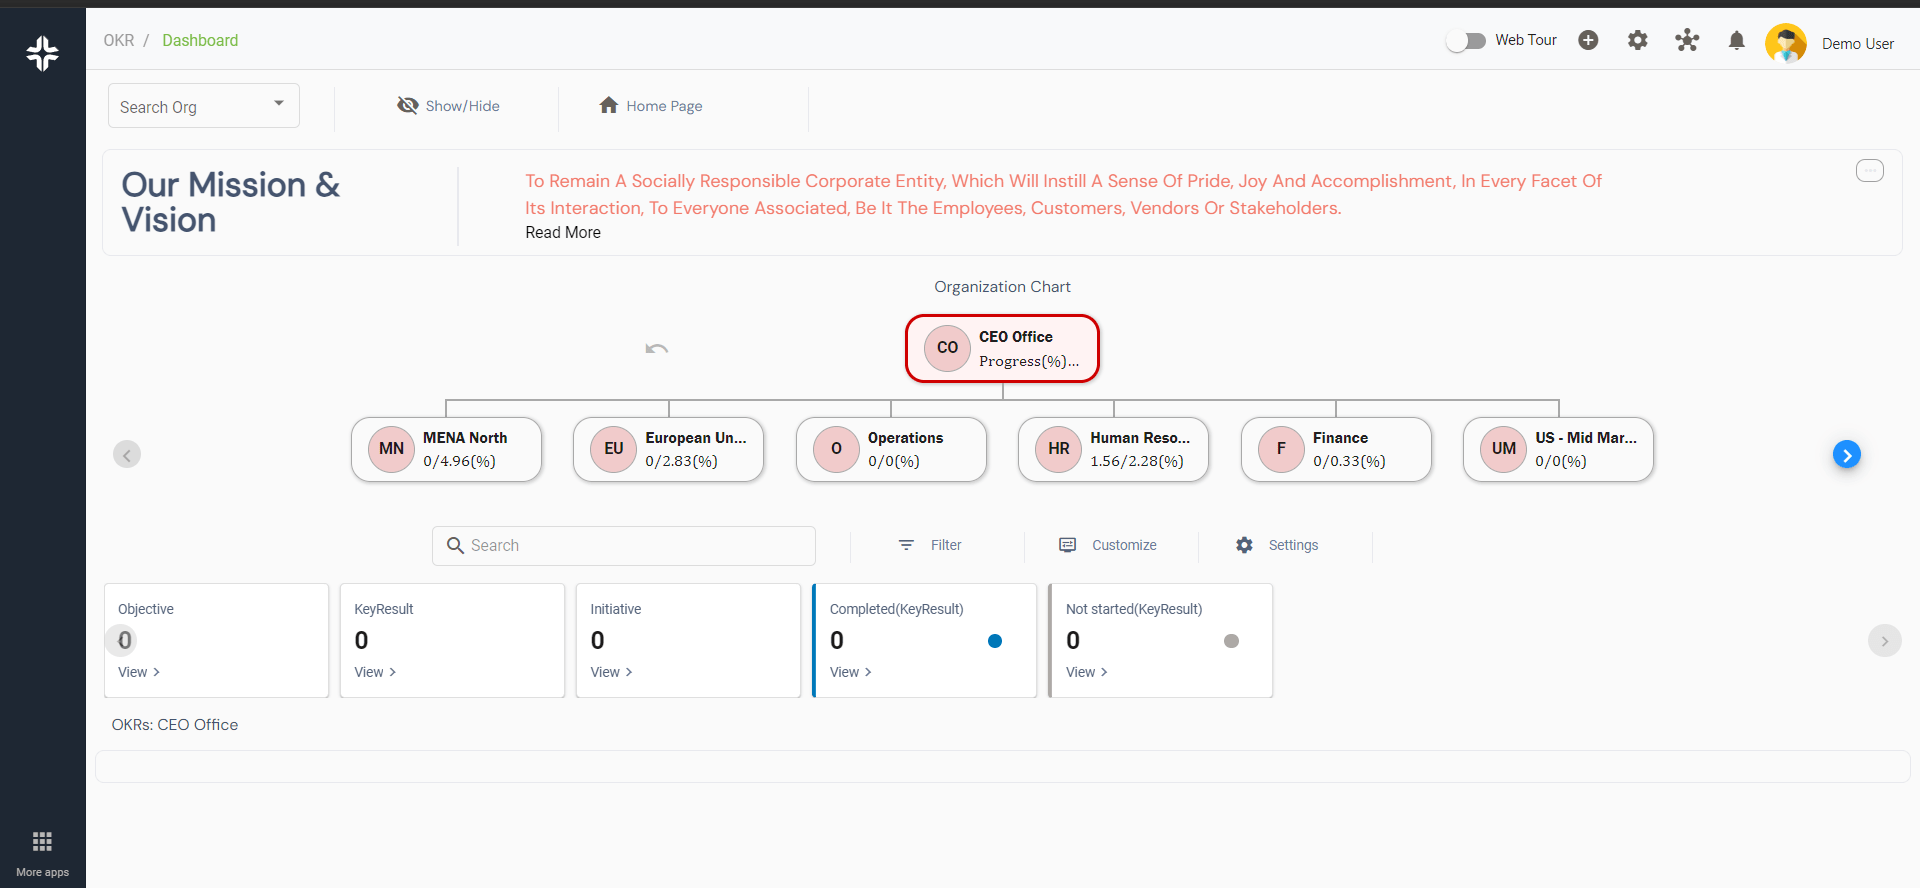Click the plus add icon in header
Viewport: 1920px width, 888px height.
click(x=1588, y=40)
